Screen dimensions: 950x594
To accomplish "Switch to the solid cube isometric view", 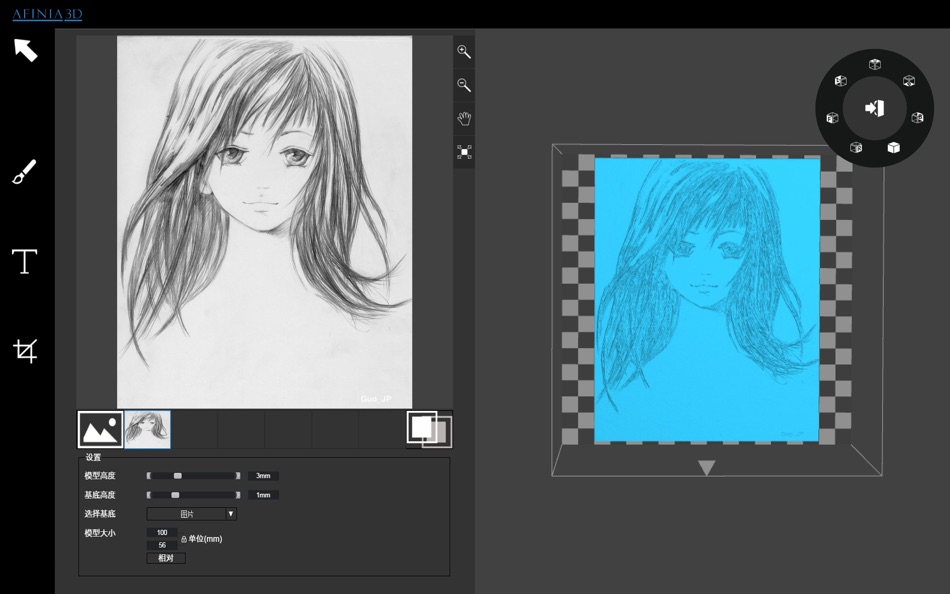I will pyautogui.click(x=893, y=148).
